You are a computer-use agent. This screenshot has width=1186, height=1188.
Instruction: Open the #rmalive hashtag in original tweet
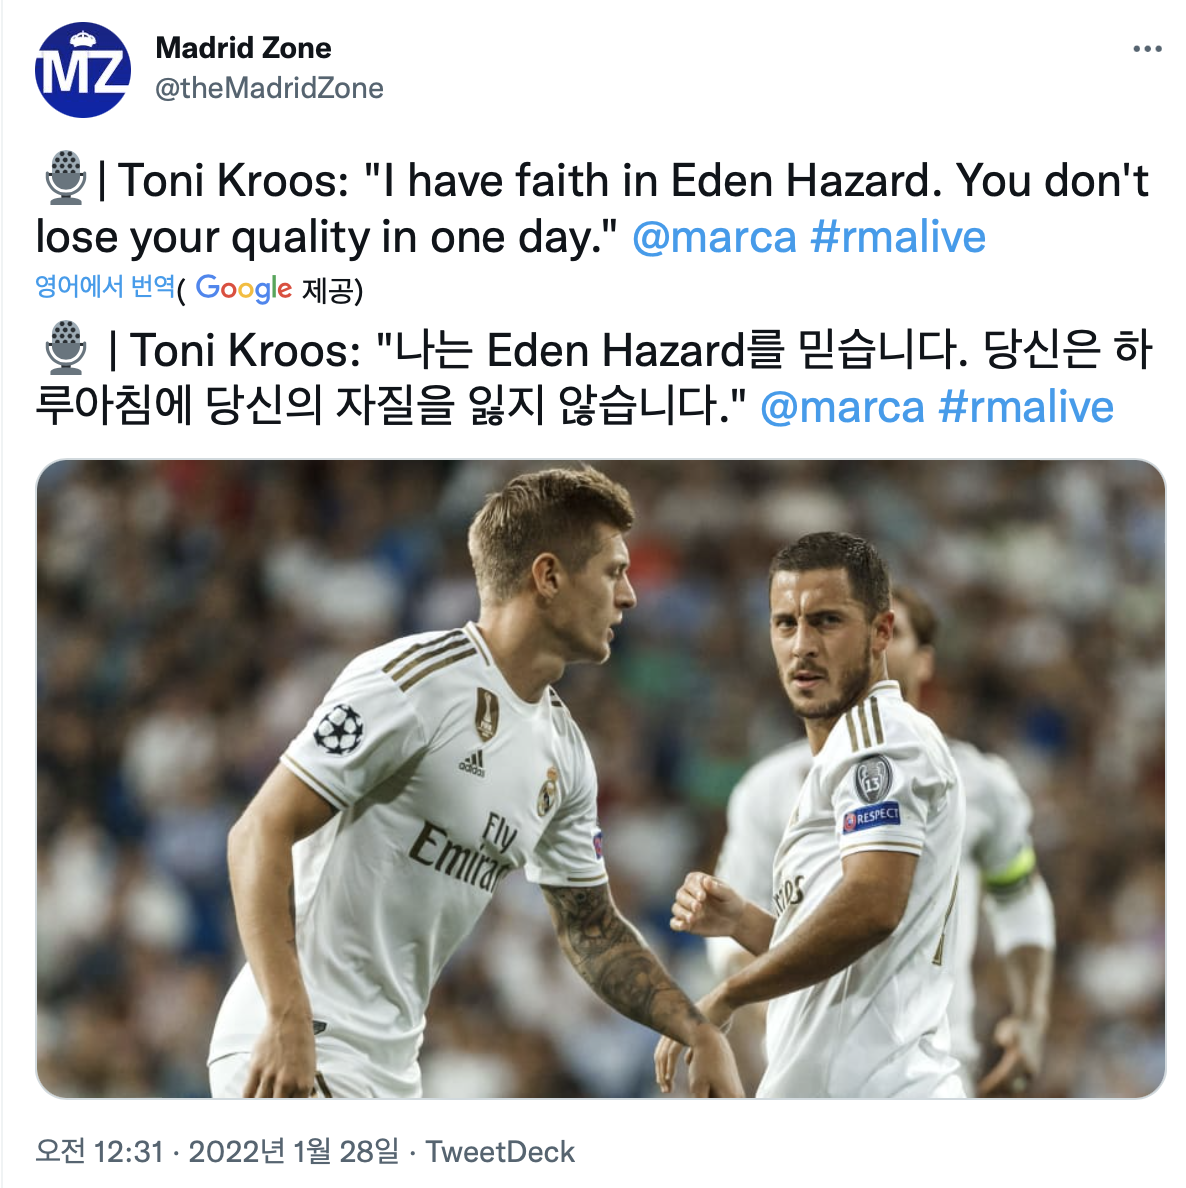pyautogui.click(x=898, y=237)
